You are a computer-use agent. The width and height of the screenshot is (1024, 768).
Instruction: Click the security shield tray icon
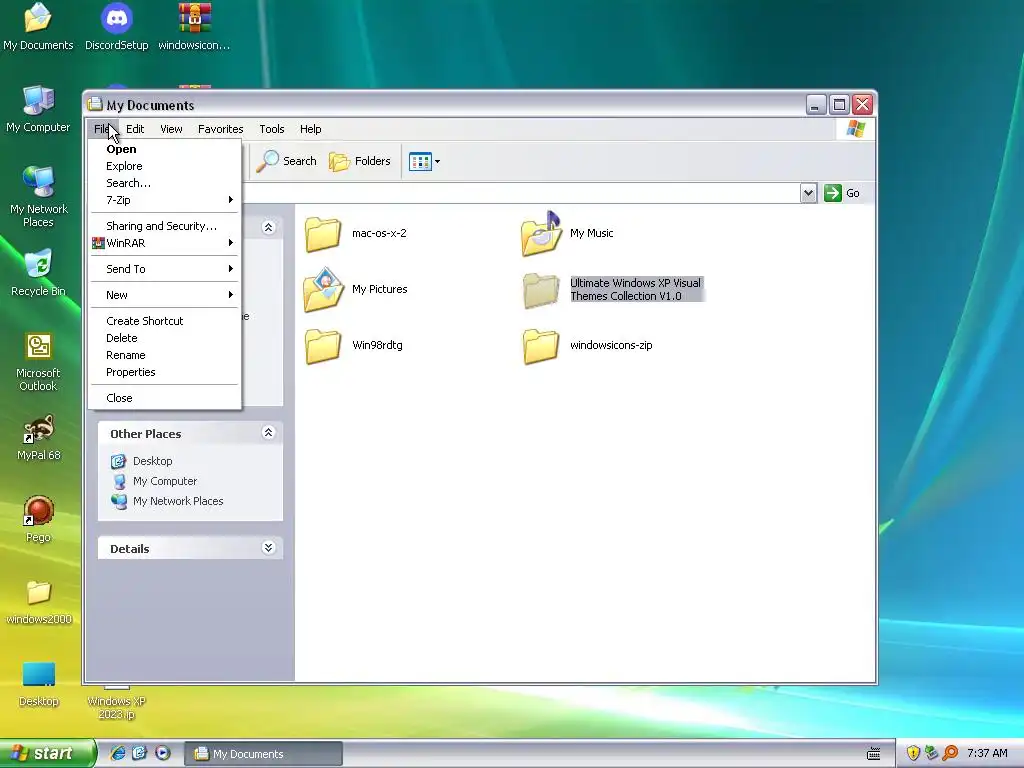coord(913,753)
